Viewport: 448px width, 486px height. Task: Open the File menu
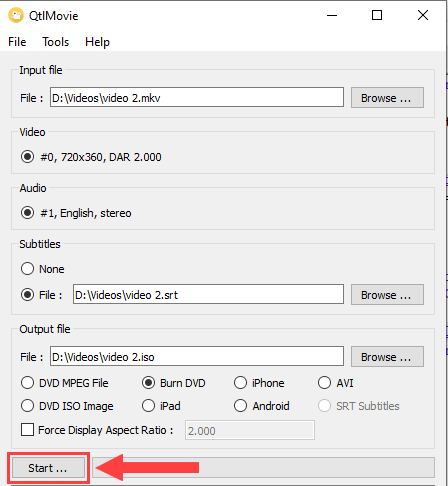(x=17, y=42)
